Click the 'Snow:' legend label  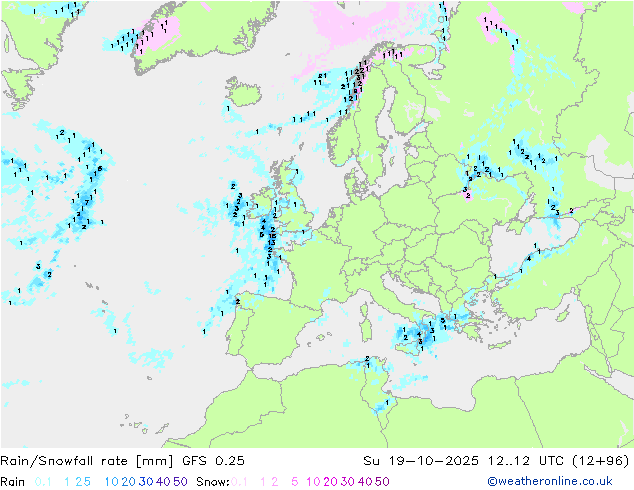pyautogui.click(x=213, y=482)
